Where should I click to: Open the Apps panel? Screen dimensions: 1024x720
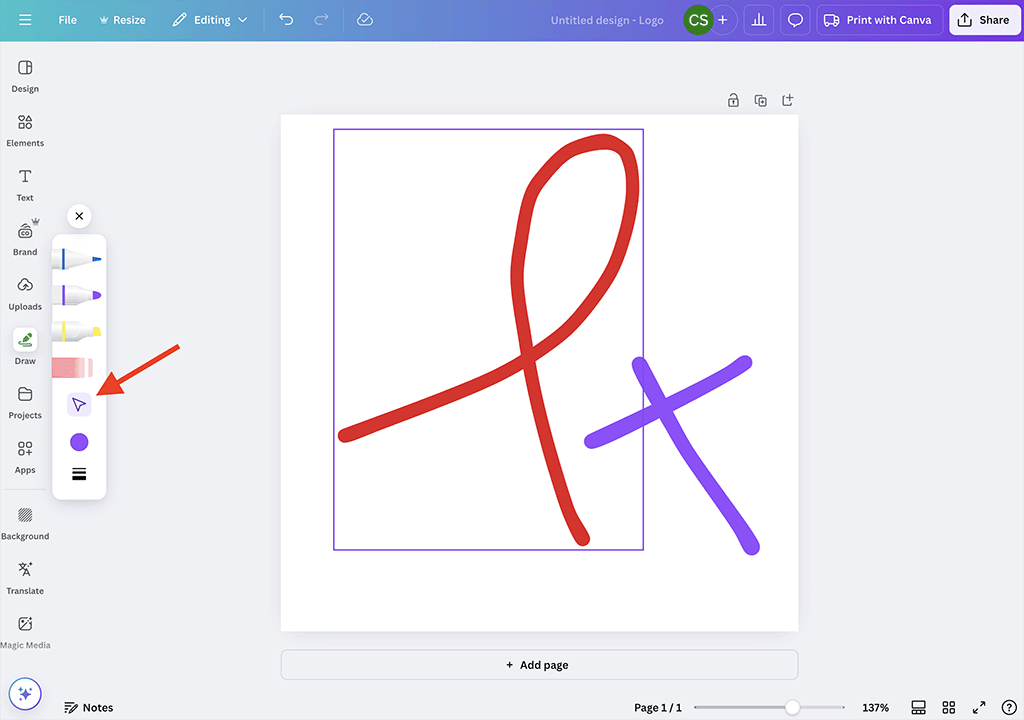pyautogui.click(x=25, y=457)
